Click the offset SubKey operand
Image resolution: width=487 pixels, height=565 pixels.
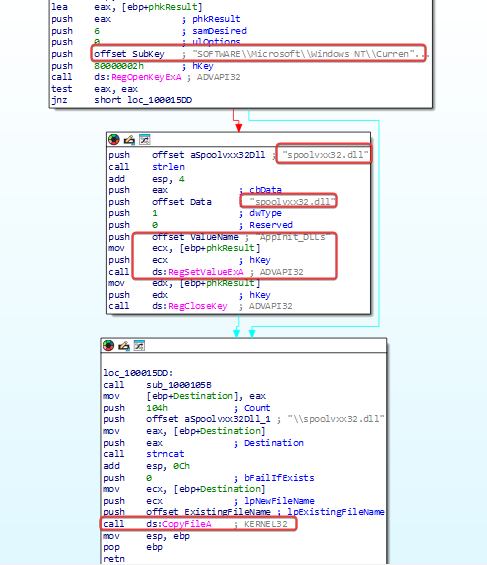tap(129, 54)
